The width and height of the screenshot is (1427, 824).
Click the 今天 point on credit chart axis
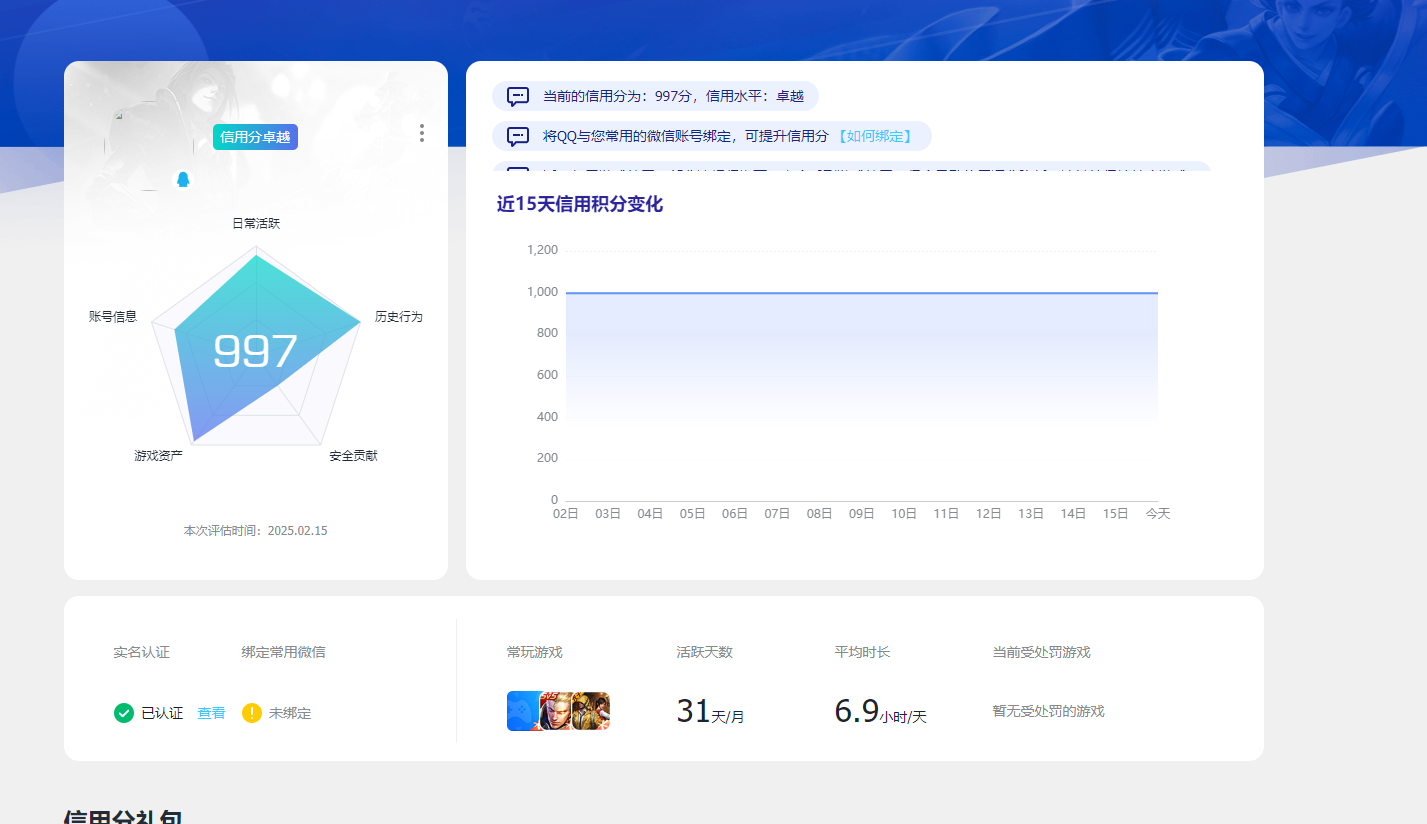pos(1158,513)
